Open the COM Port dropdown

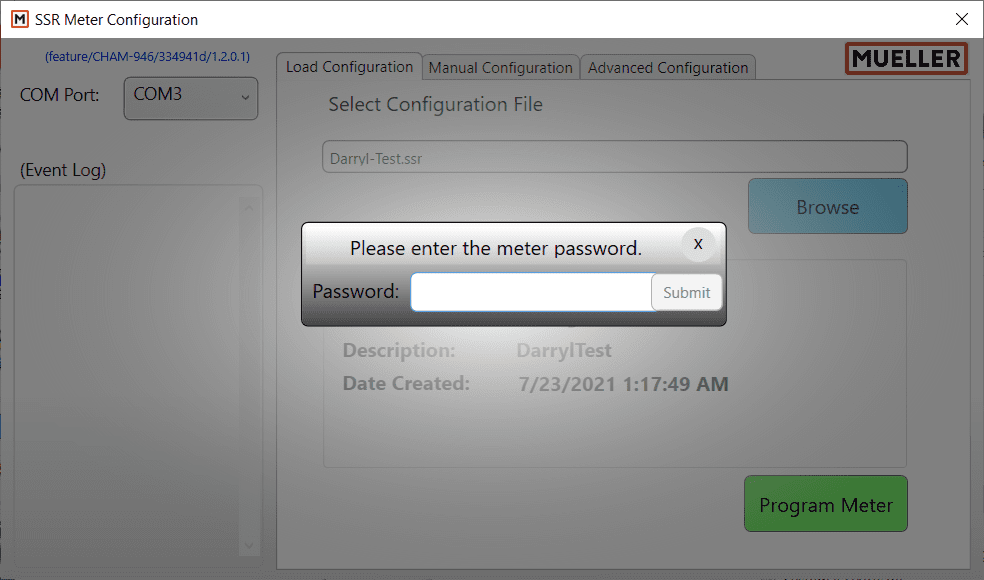191,98
